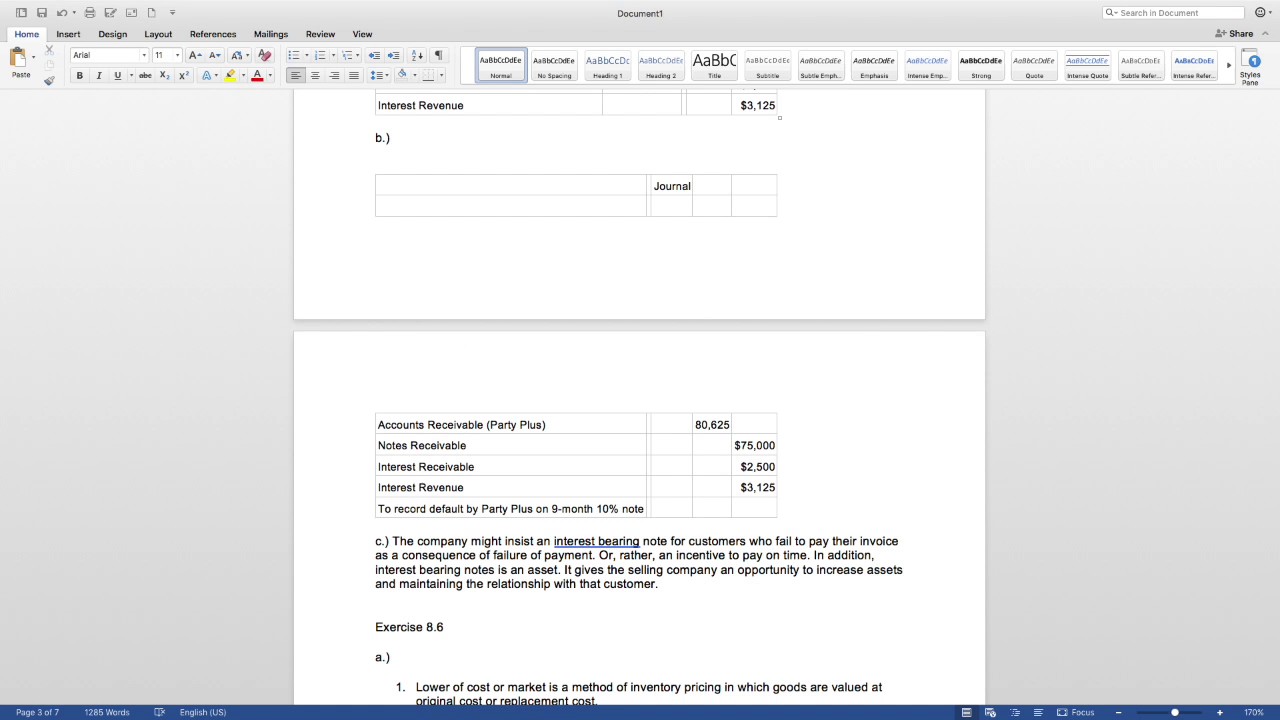Open the Insert tab
Screen dimensions: 1280x720
pyautogui.click(x=68, y=34)
